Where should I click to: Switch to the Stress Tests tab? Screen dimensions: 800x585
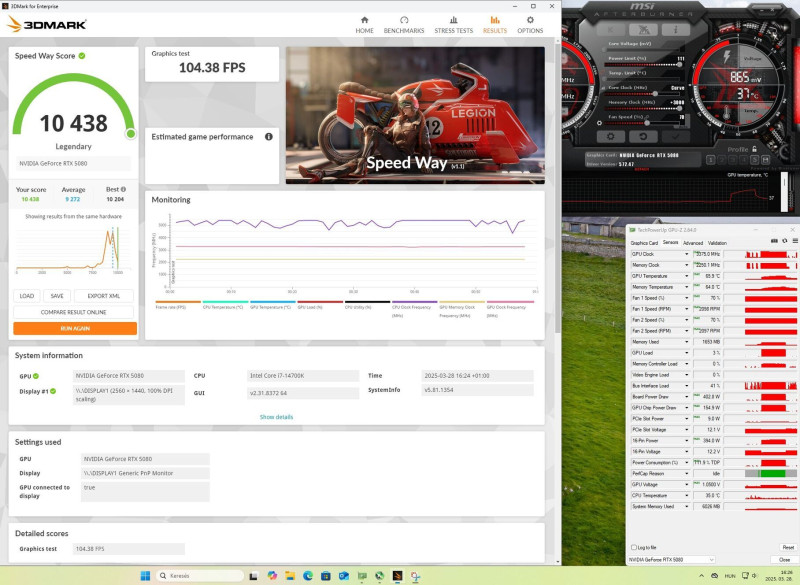454,25
